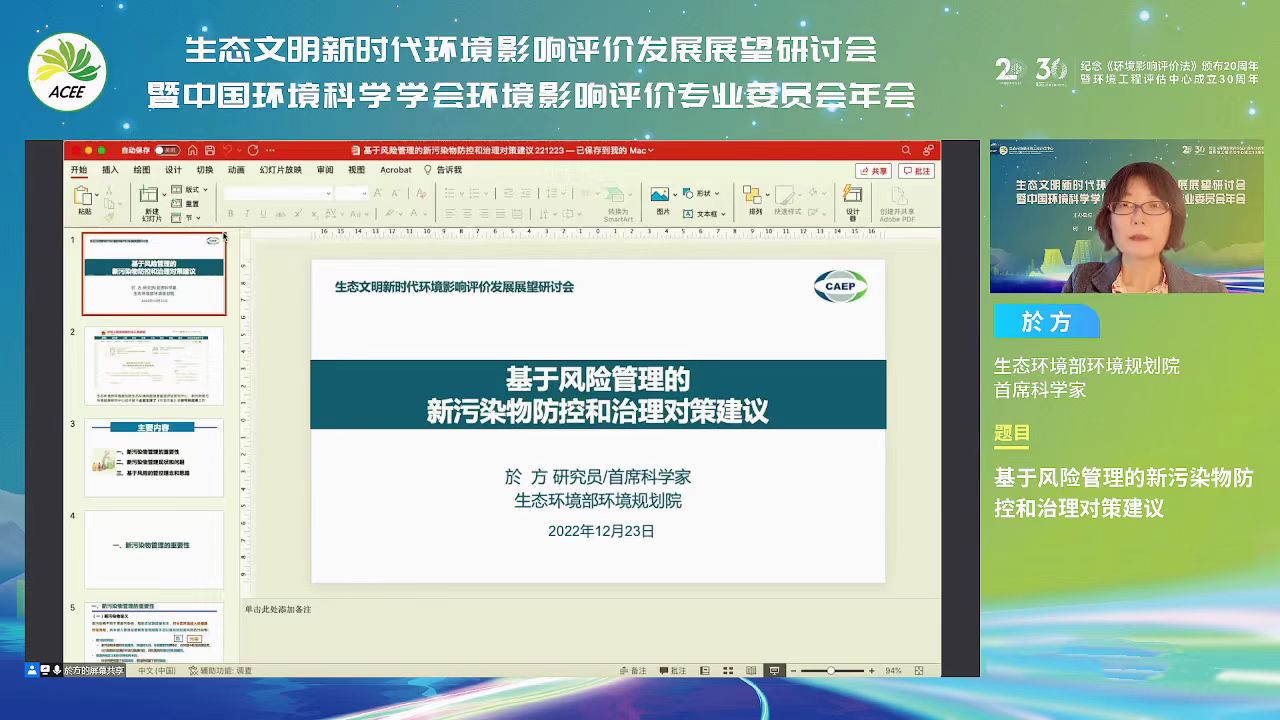The width and height of the screenshot is (1280, 720).
Task: Click the date 2022年12月23日 on slide
Action: click(601, 531)
